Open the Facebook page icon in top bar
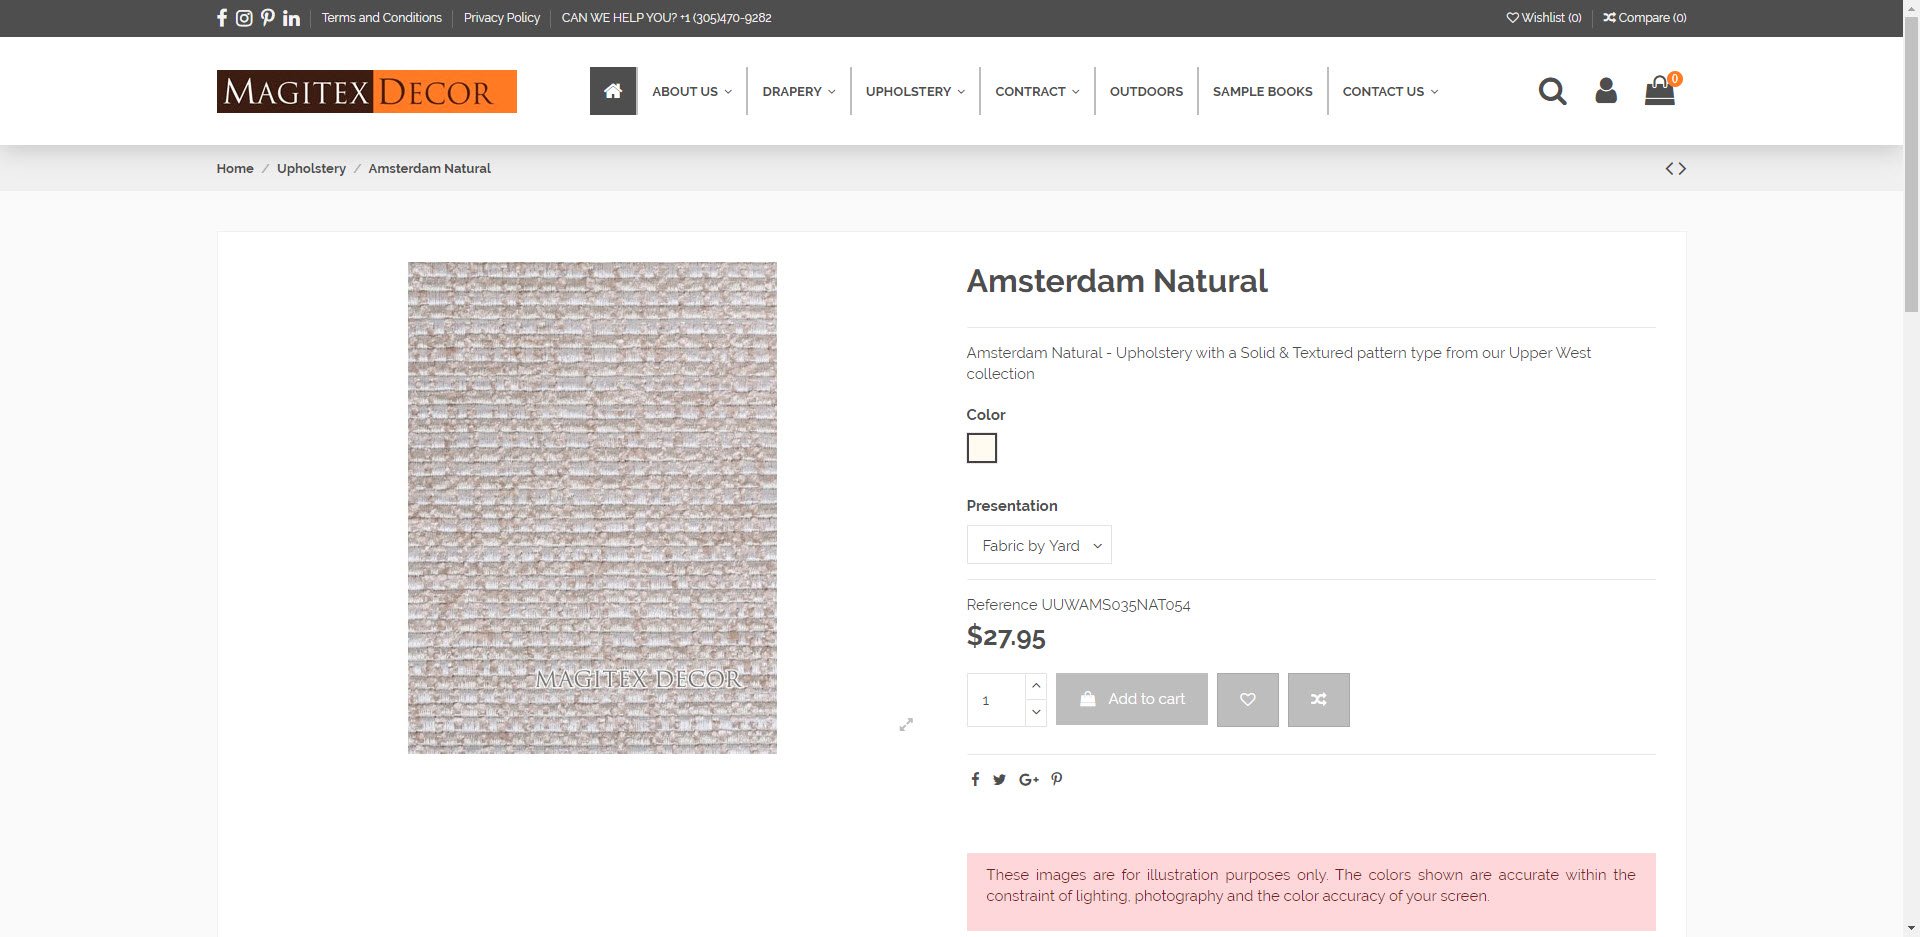Viewport: 1920px width, 937px height. click(x=222, y=18)
